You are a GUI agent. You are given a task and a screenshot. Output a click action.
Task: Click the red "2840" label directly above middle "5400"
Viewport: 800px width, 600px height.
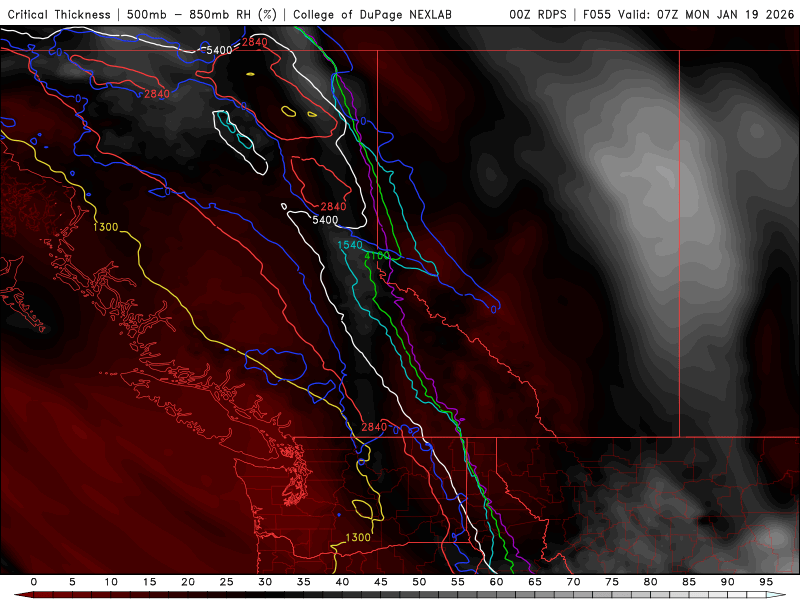(x=333, y=207)
